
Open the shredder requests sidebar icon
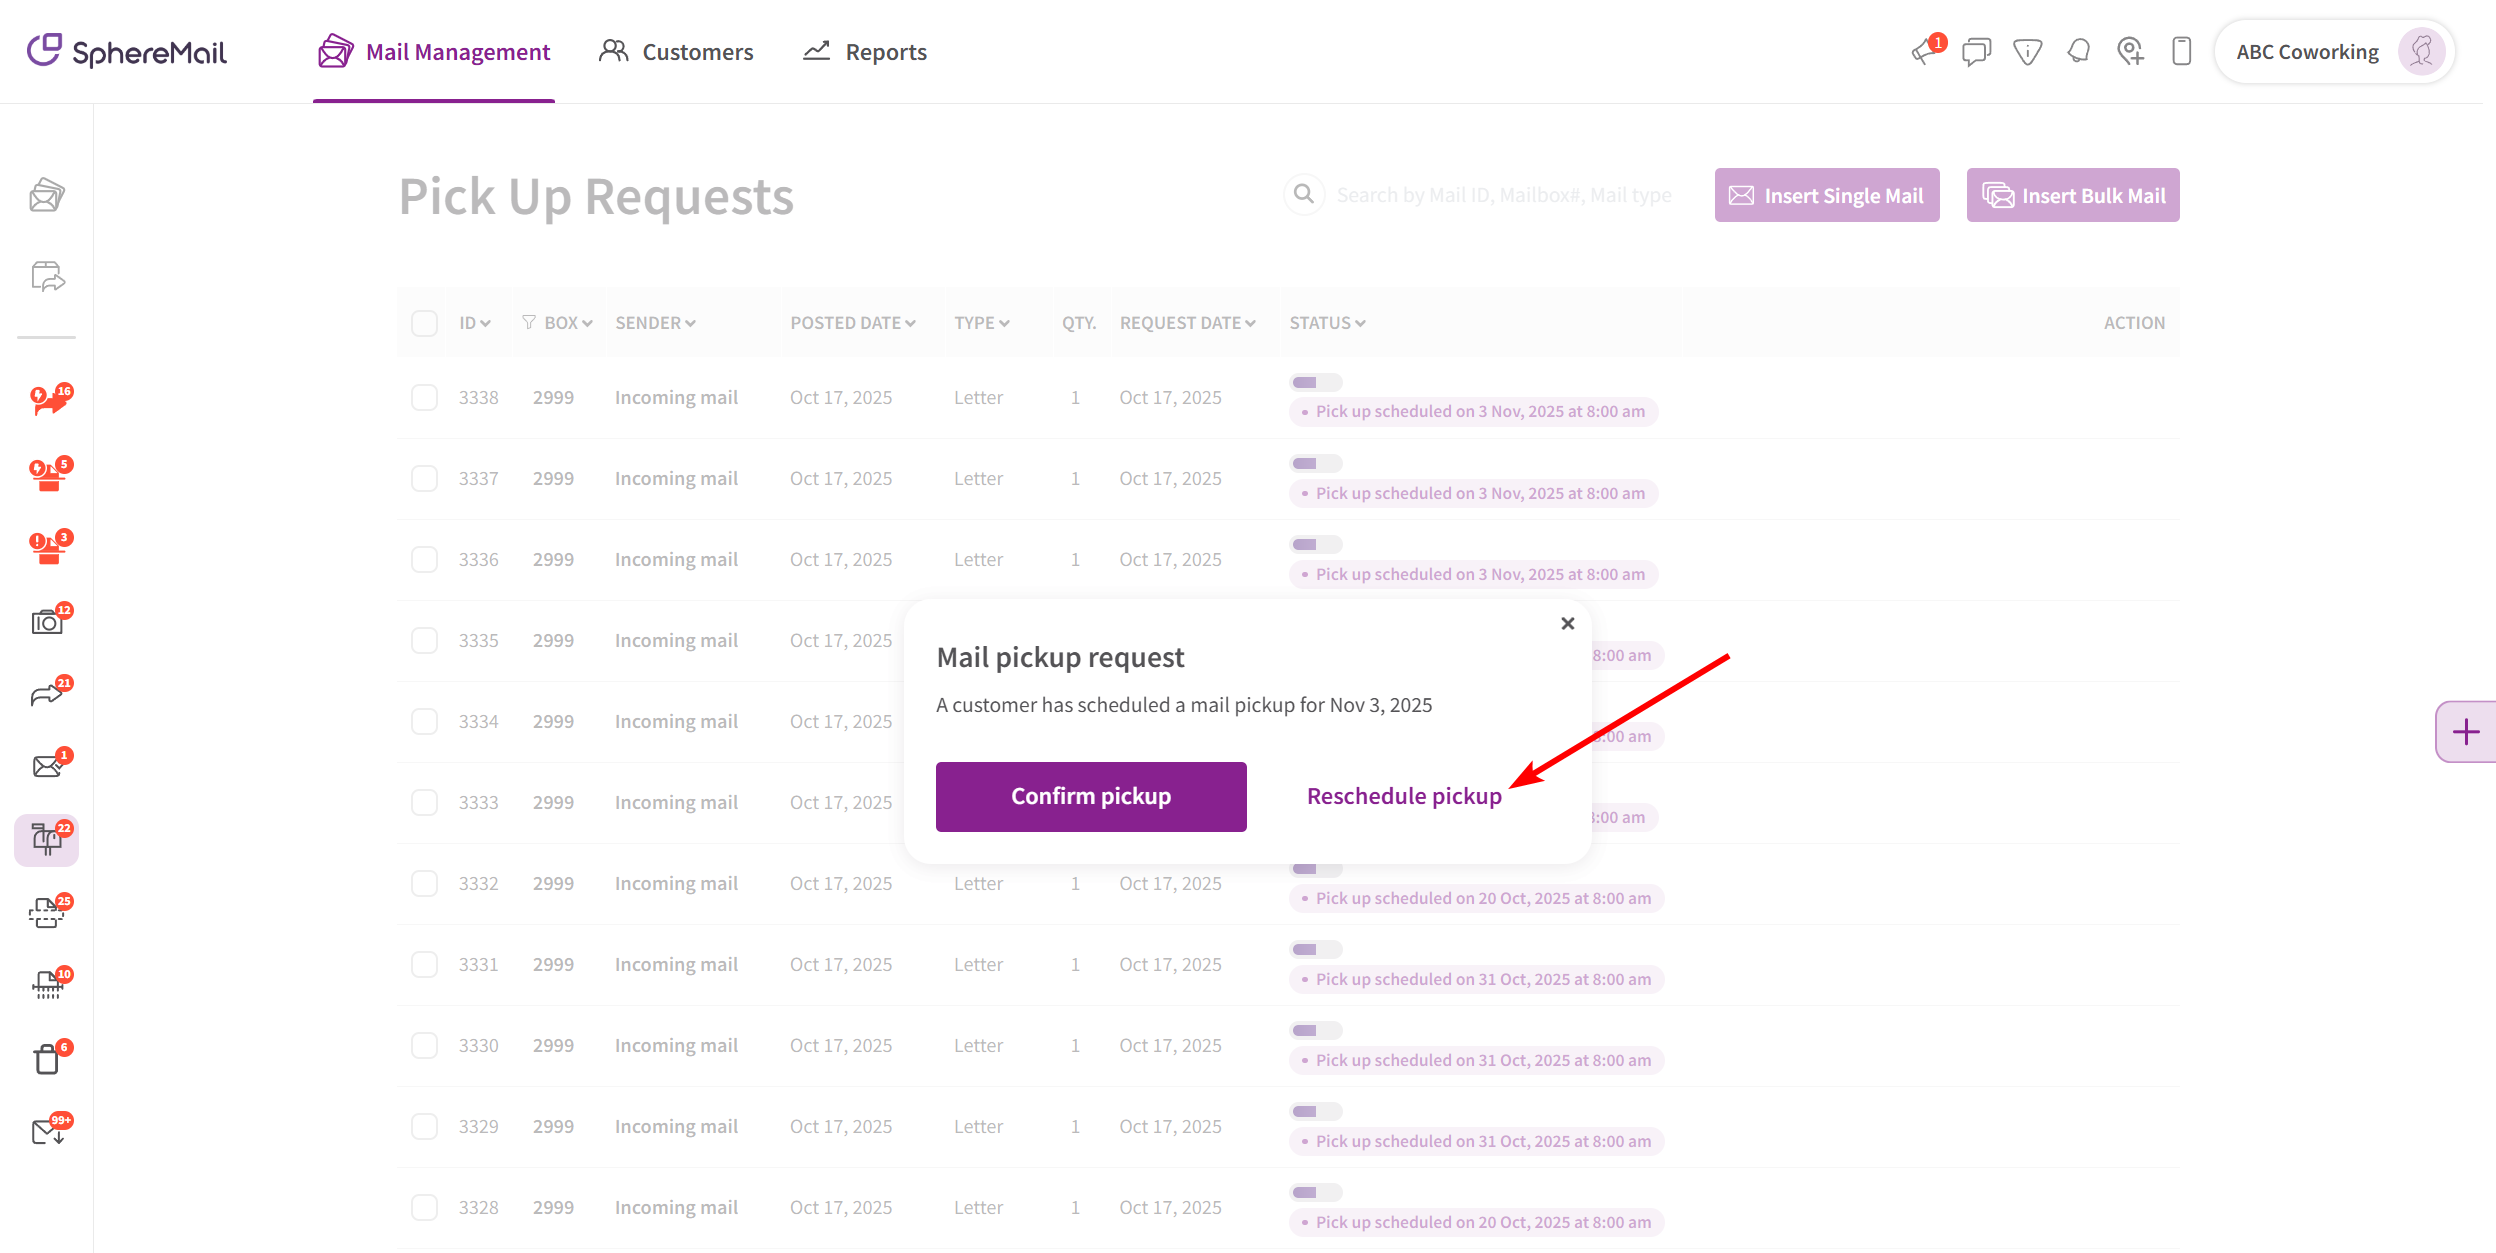tap(47, 985)
